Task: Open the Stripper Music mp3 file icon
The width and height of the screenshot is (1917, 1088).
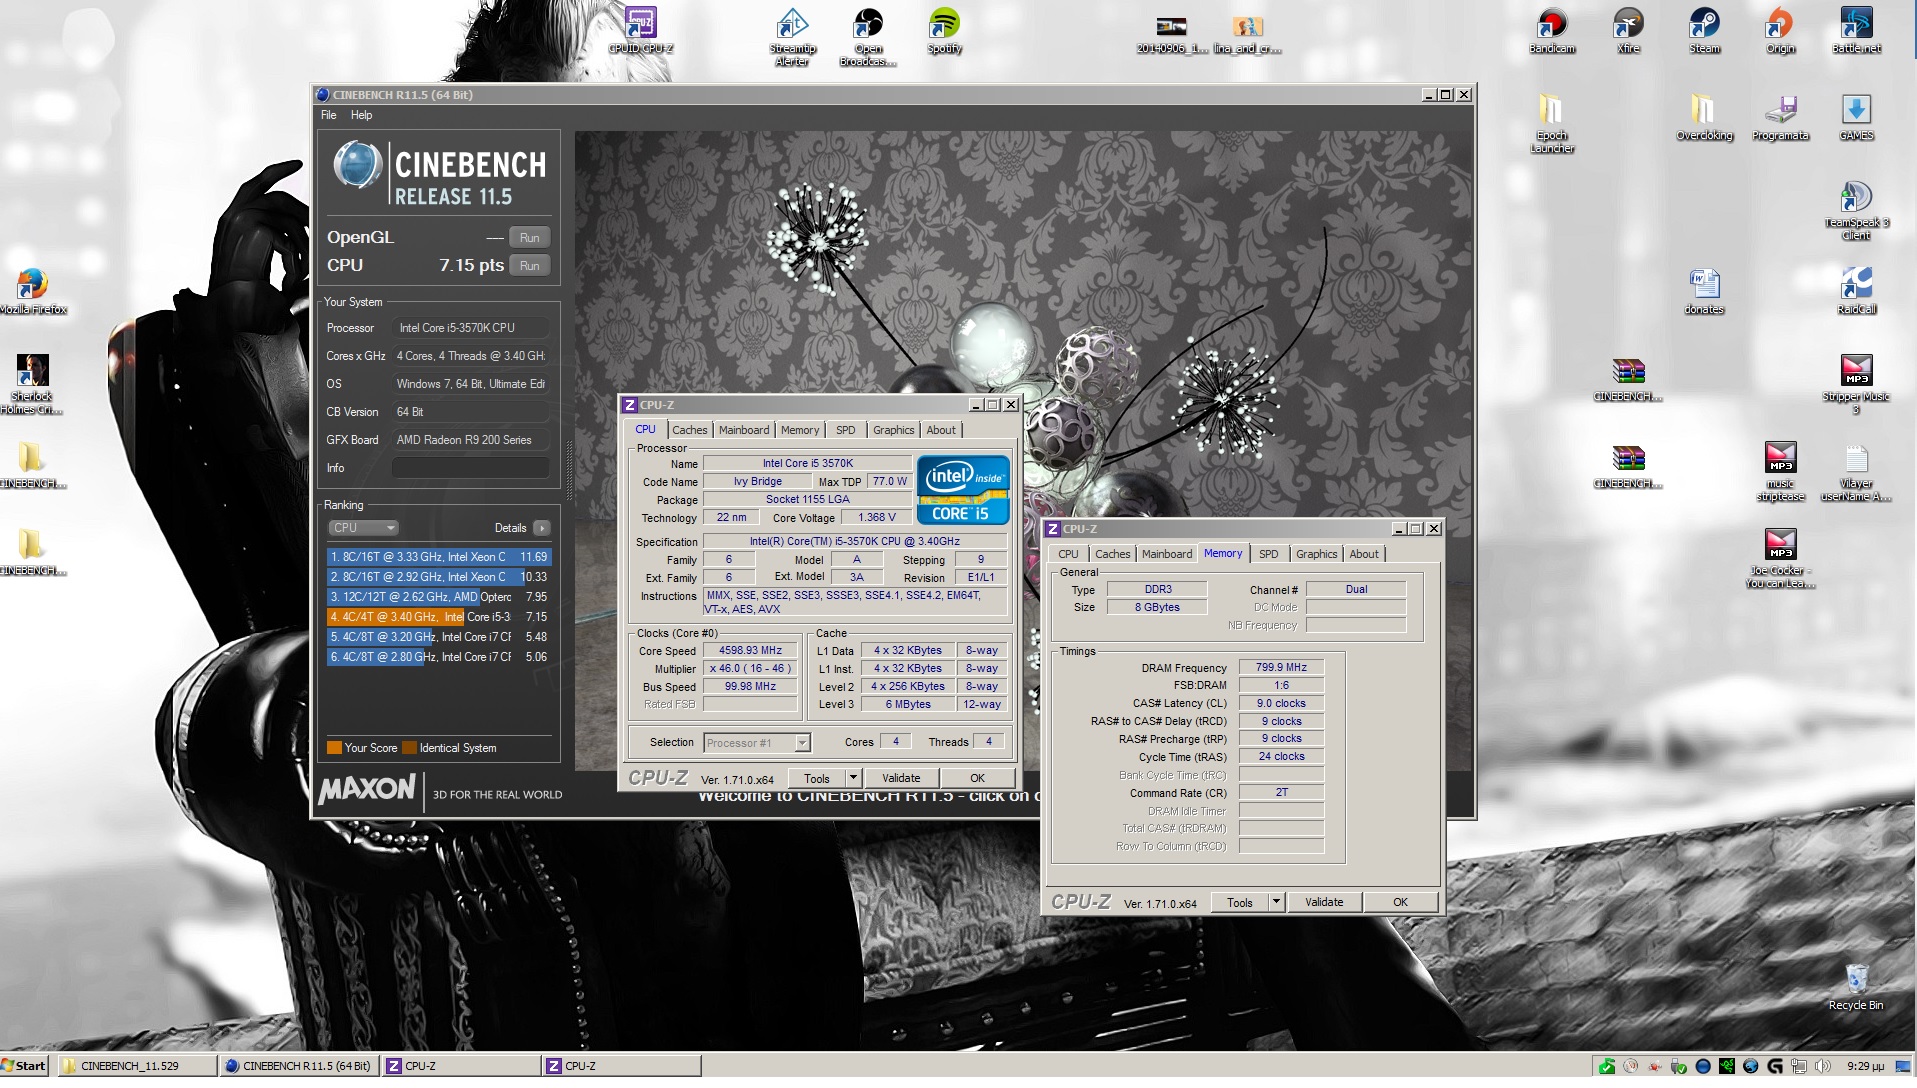Action: point(1856,384)
